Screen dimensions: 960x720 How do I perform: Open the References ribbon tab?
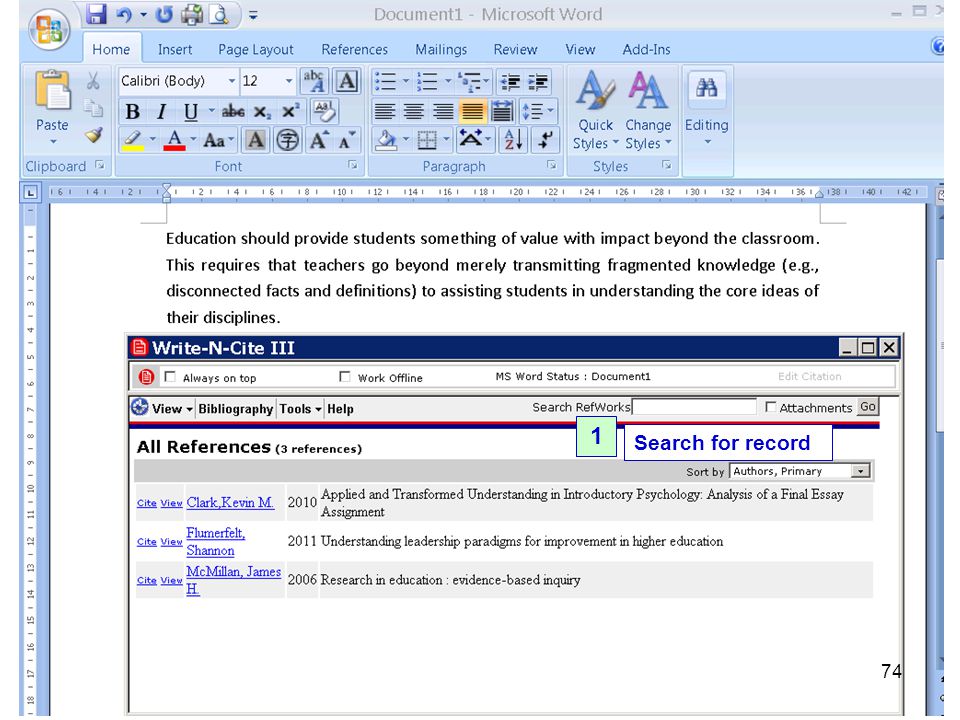point(354,50)
